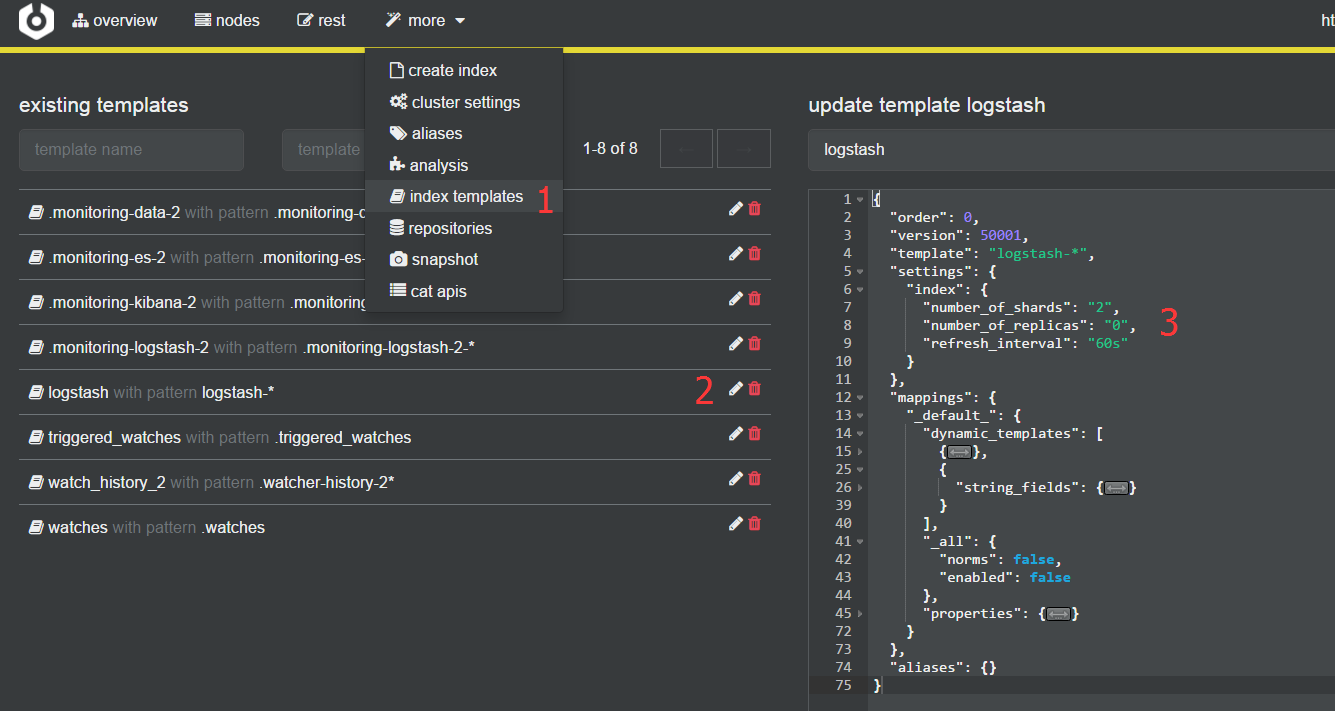The height and width of the screenshot is (711, 1335).
Task: Edit the watches template
Action: (736, 523)
